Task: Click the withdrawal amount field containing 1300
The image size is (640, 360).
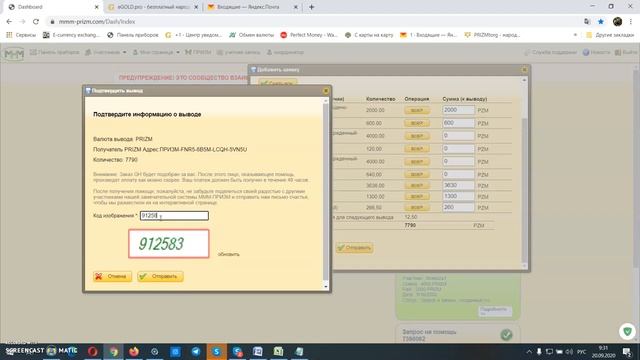Action: click(458, 196)
